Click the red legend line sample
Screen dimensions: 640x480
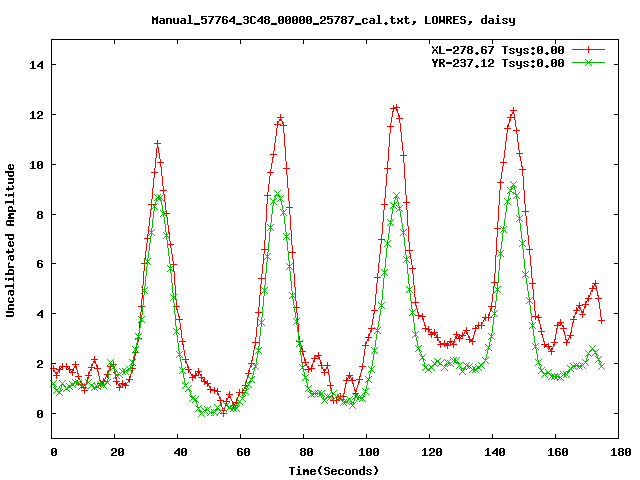pos(588,50)
